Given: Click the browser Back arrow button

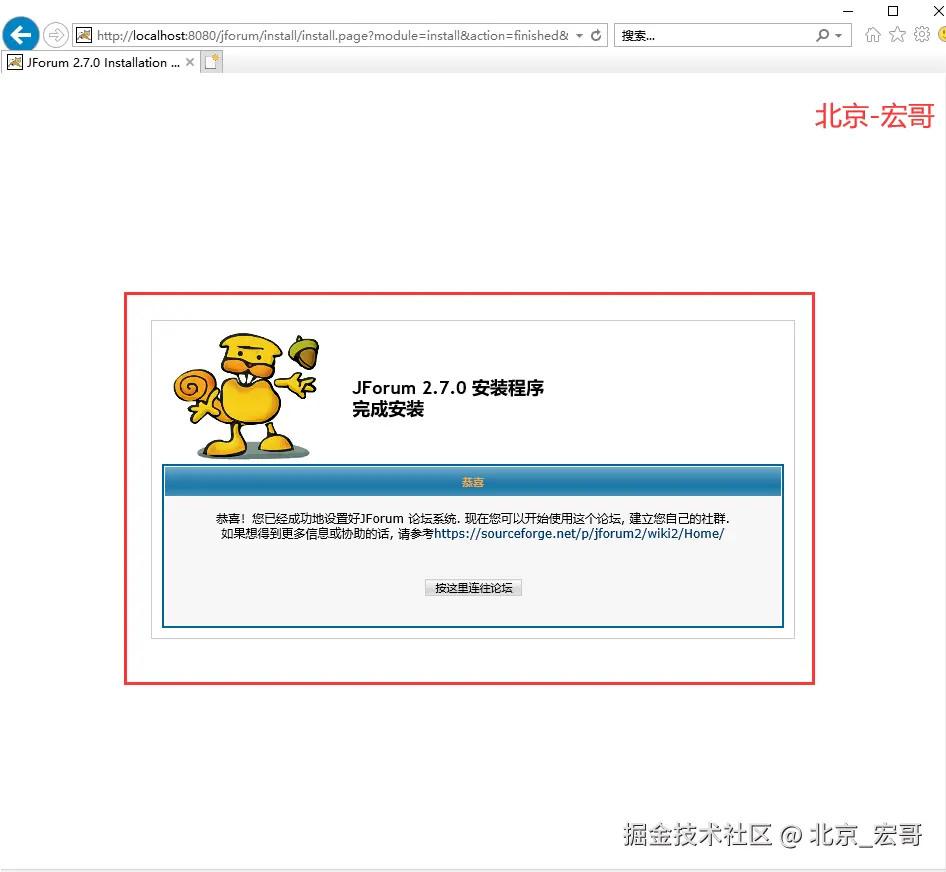Looking at the screenshot, I should (x=21, y=35).
